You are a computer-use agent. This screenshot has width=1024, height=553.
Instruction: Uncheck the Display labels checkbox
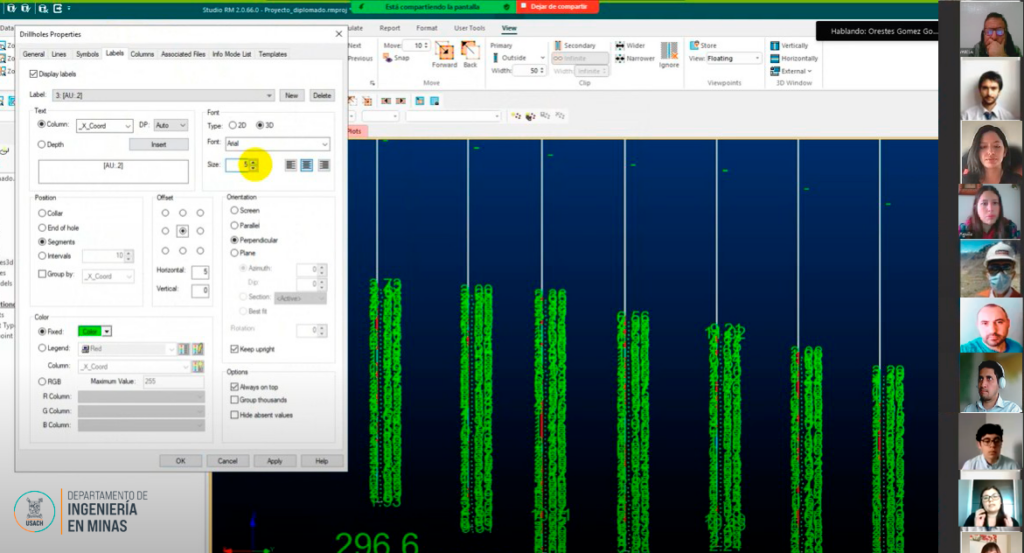pyautogui.click(x=33, y=74)
